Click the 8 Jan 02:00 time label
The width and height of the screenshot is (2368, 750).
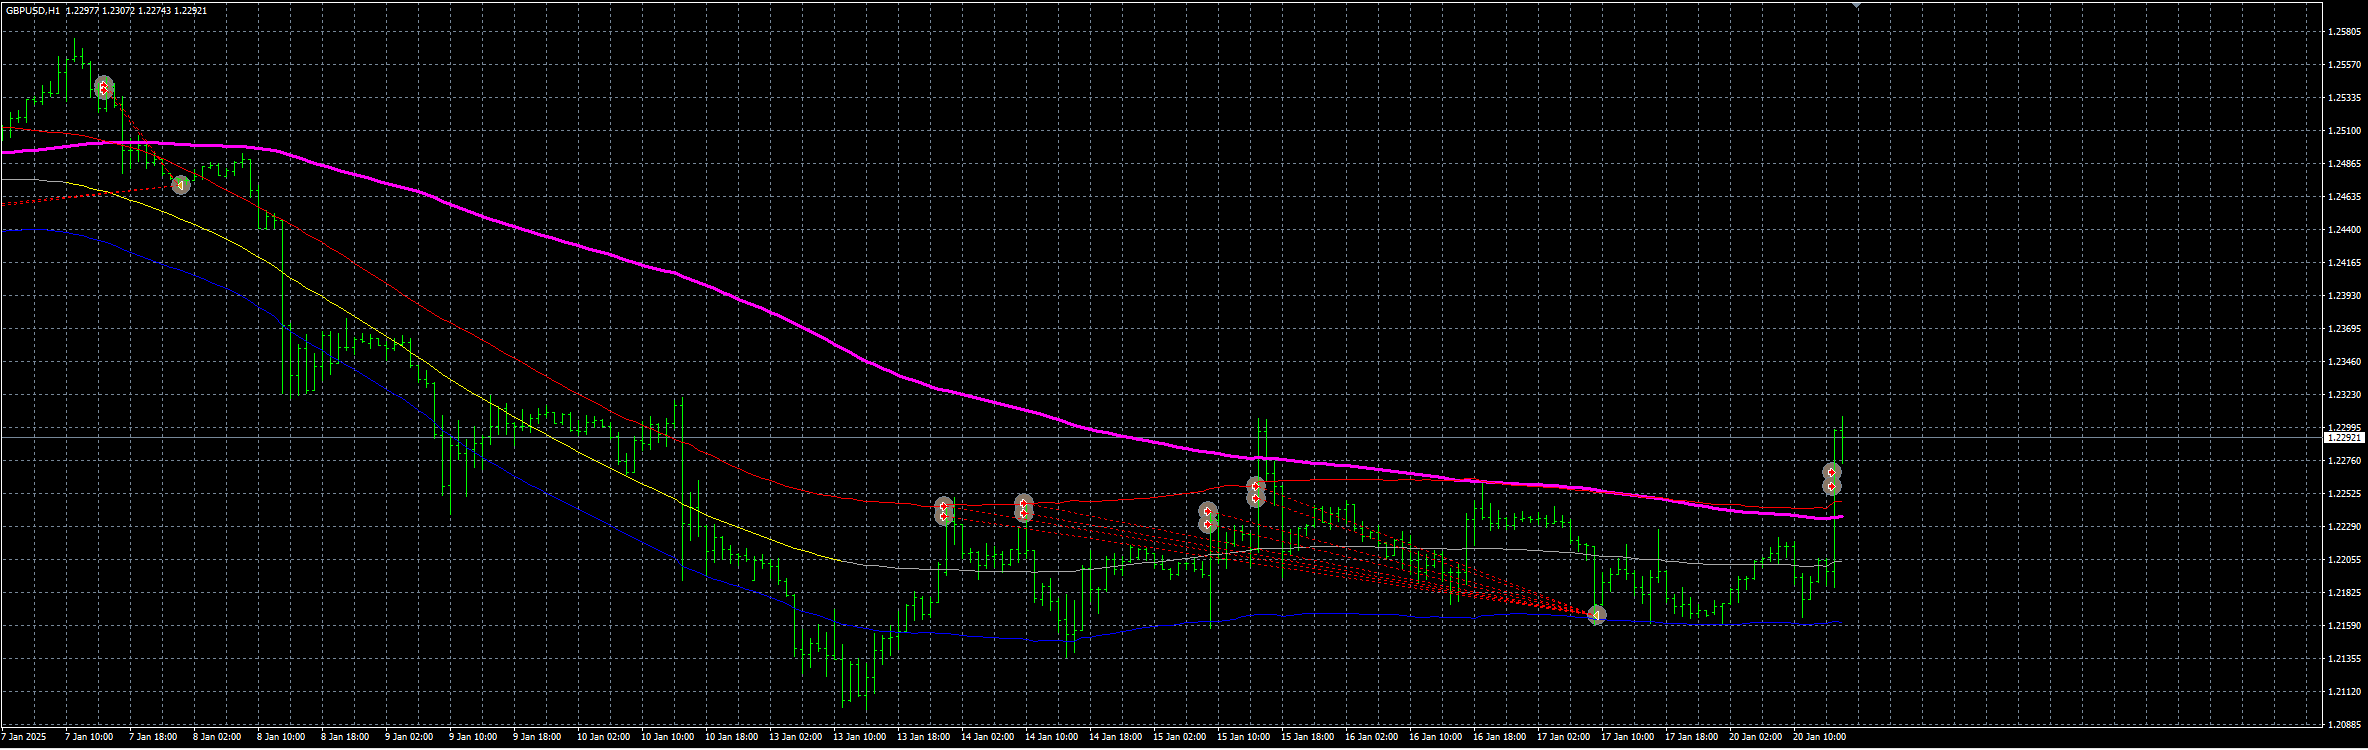pos(217,737)
